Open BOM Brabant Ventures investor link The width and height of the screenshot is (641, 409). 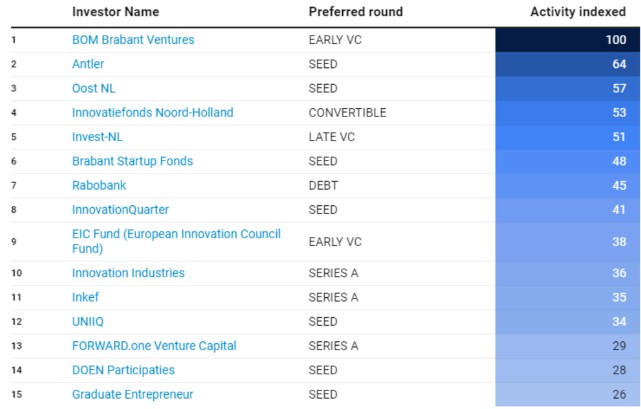pos(133,40)
